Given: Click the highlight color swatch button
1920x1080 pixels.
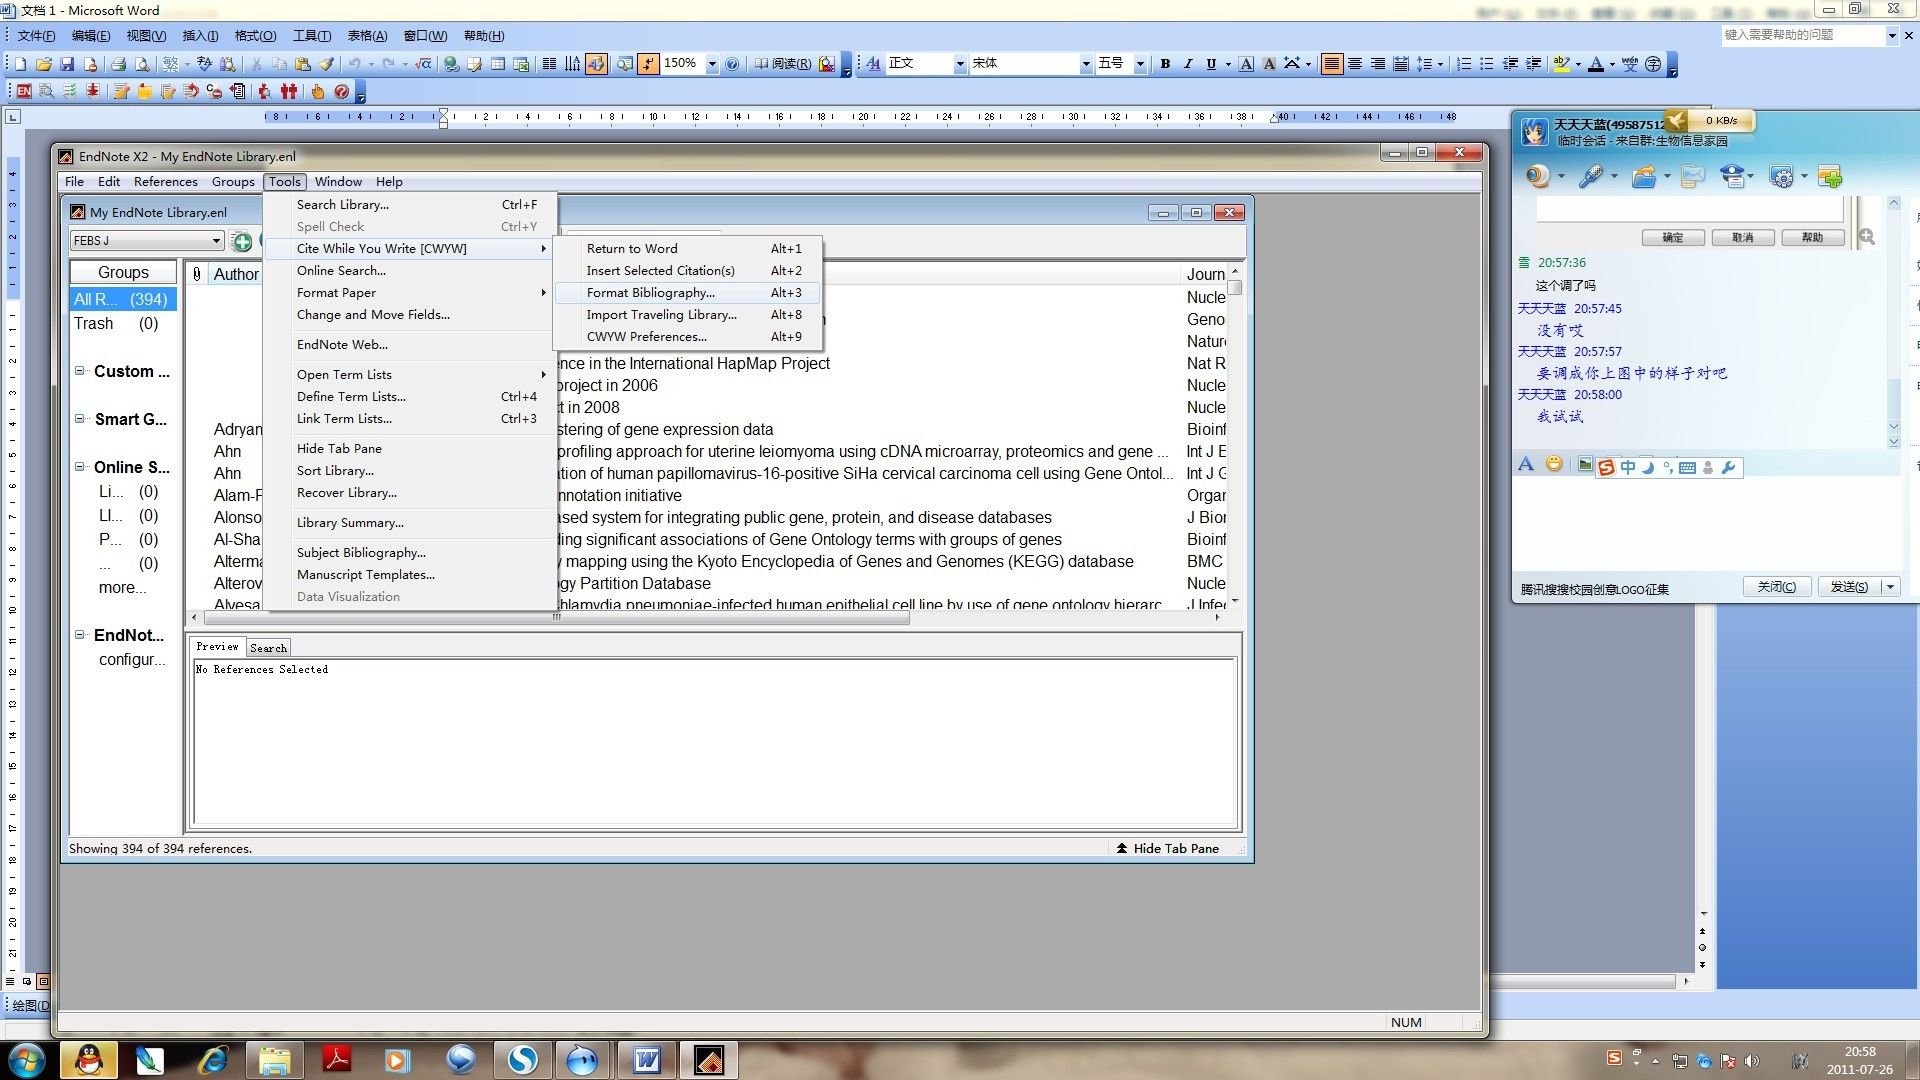Looking at the screenshot, I should click(x=1561, y=64).
